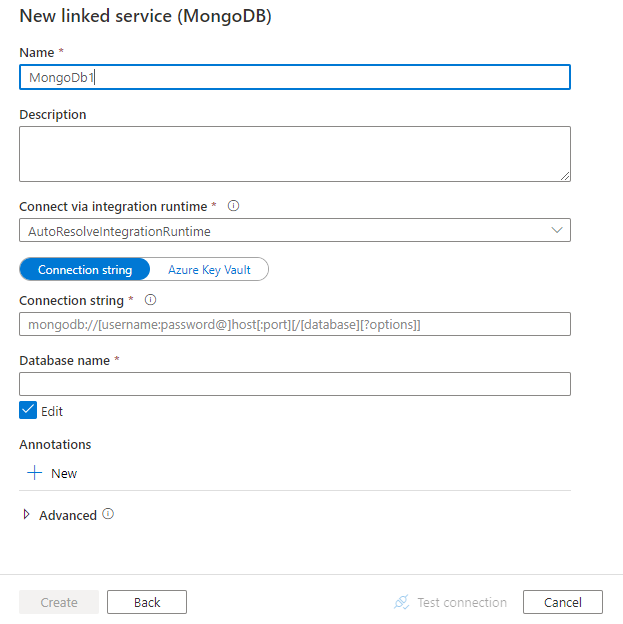Click the Database name field
The height and width of the screenshot is (624, 623).
click(x=294, y=384)
